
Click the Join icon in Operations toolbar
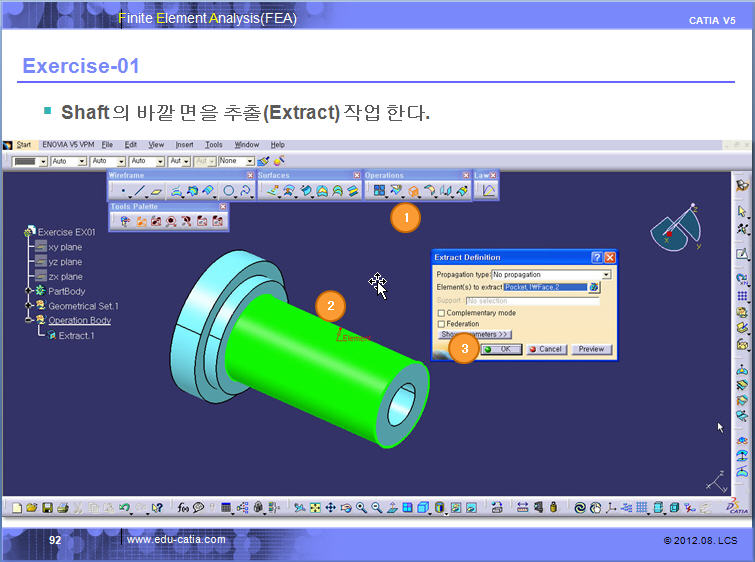(x=379, y=191)
